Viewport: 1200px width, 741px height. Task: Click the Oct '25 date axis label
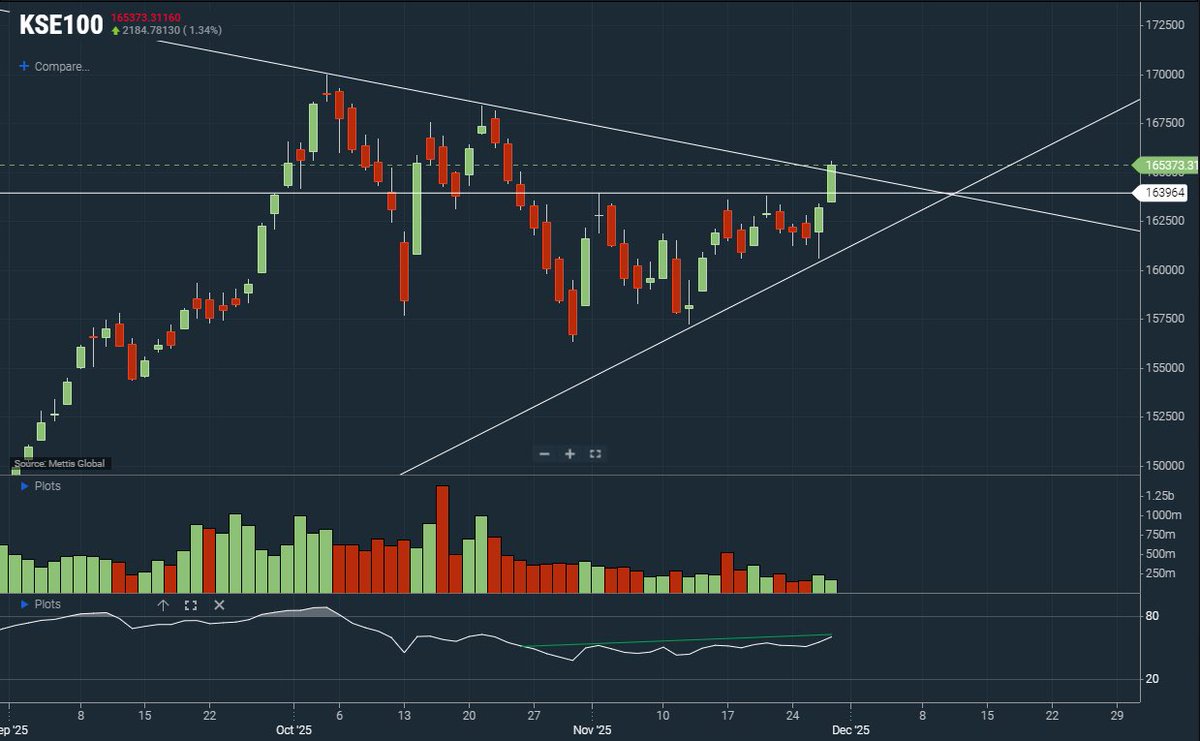[294, 730]
